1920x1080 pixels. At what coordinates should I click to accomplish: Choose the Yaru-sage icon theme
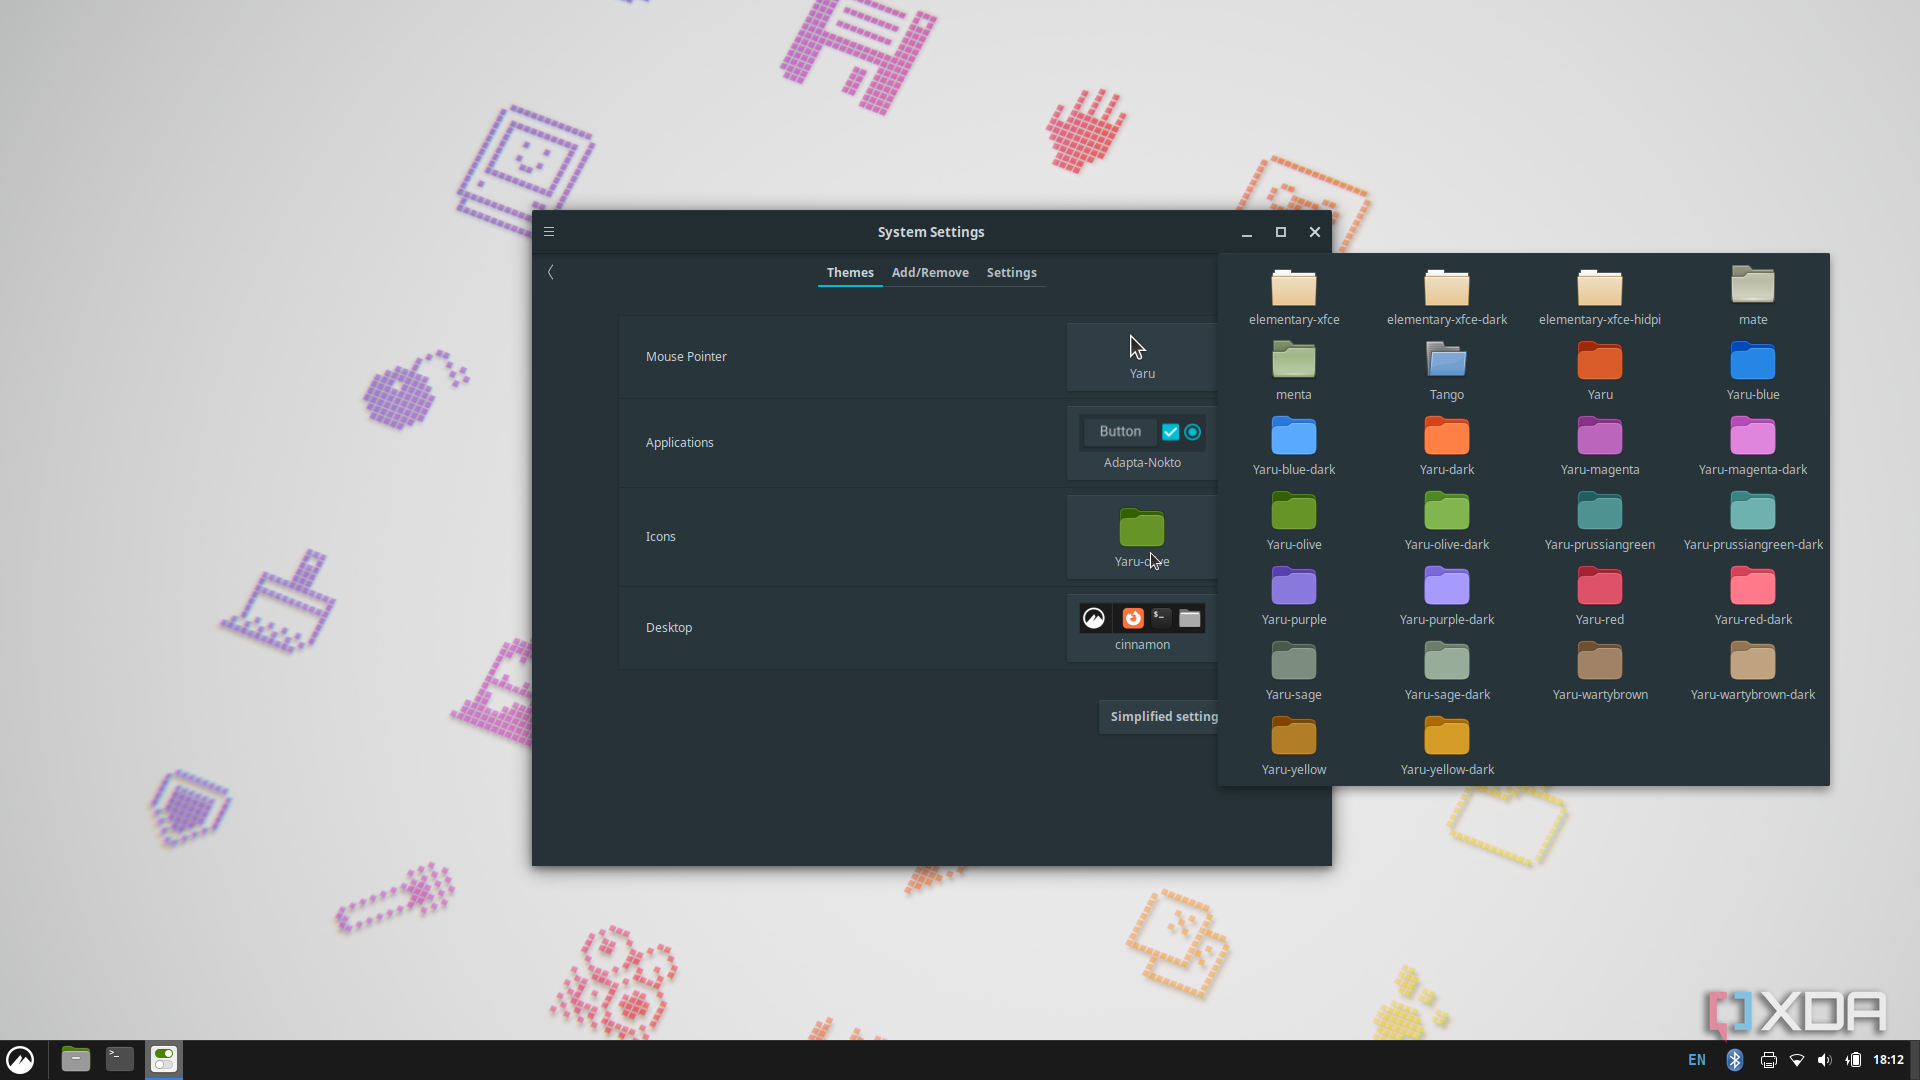[1294, 672]
